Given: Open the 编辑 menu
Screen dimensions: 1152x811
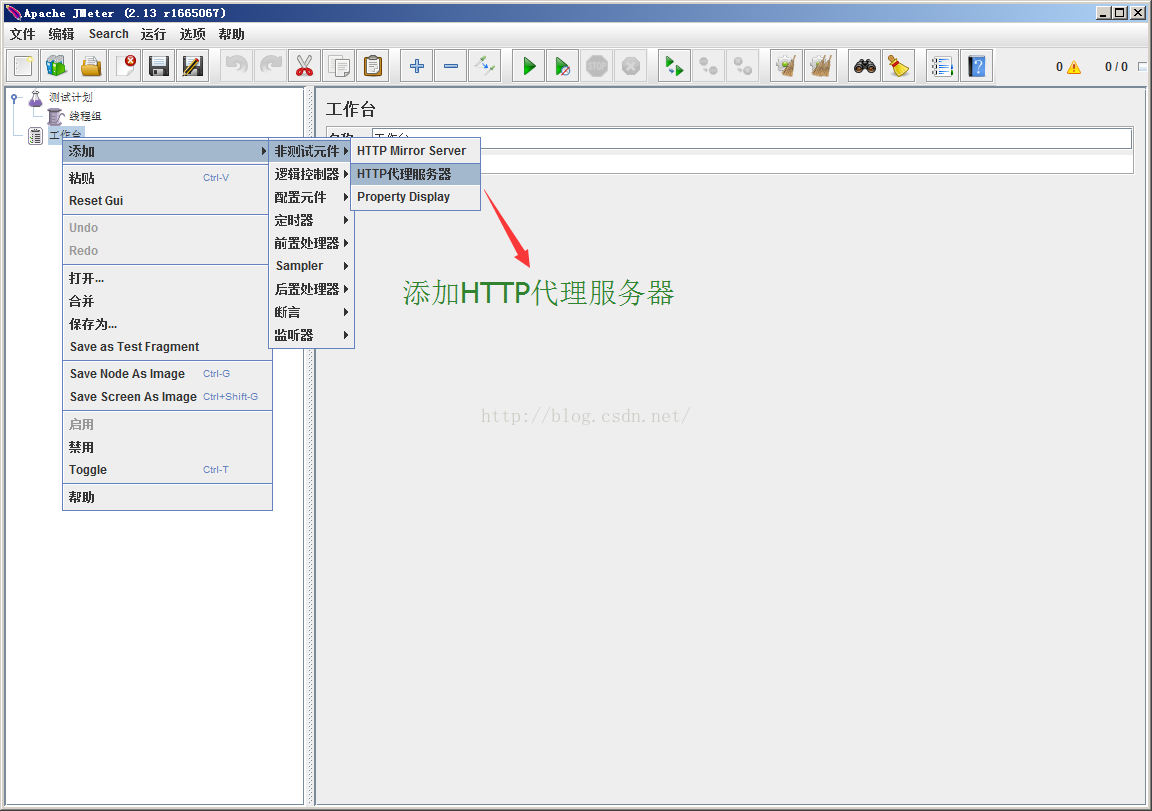Looking at the screenshot, I should click(x=61, y=34).
